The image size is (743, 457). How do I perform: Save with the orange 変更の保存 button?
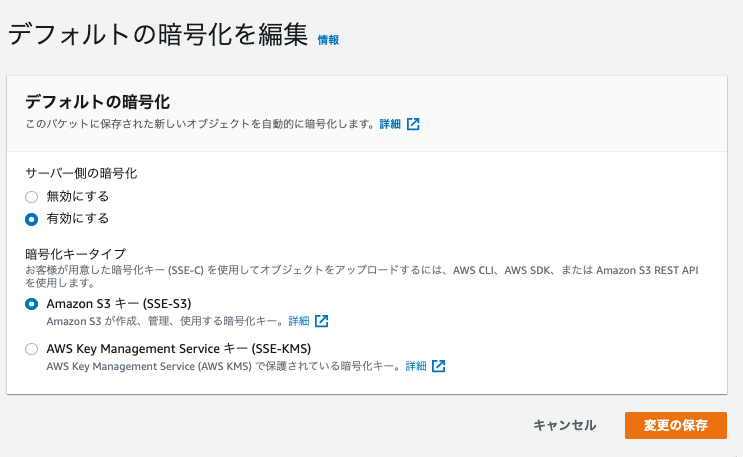(x=676, y=425)
